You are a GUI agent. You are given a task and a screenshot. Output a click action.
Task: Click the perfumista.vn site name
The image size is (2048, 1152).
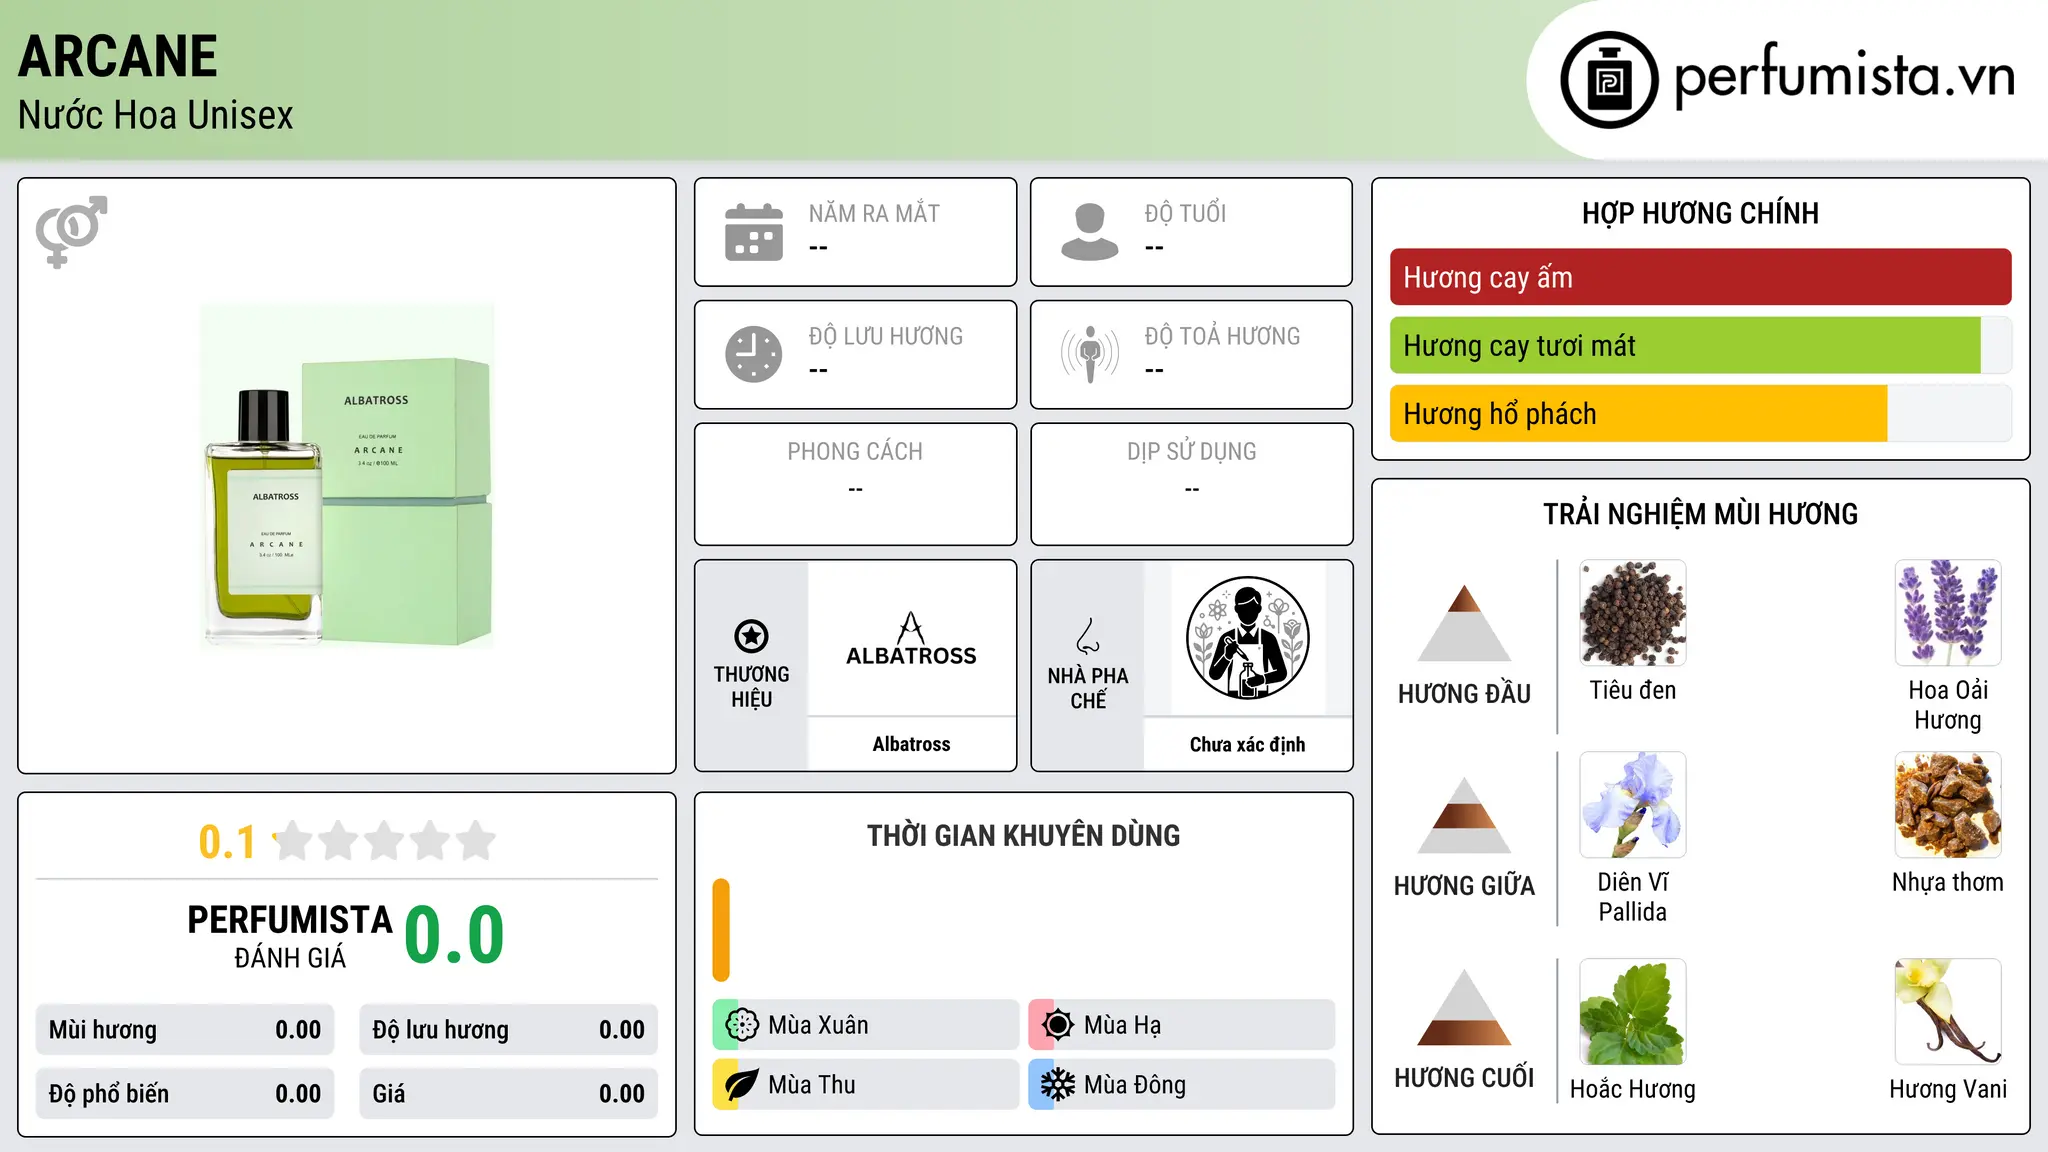[1844, 77]
